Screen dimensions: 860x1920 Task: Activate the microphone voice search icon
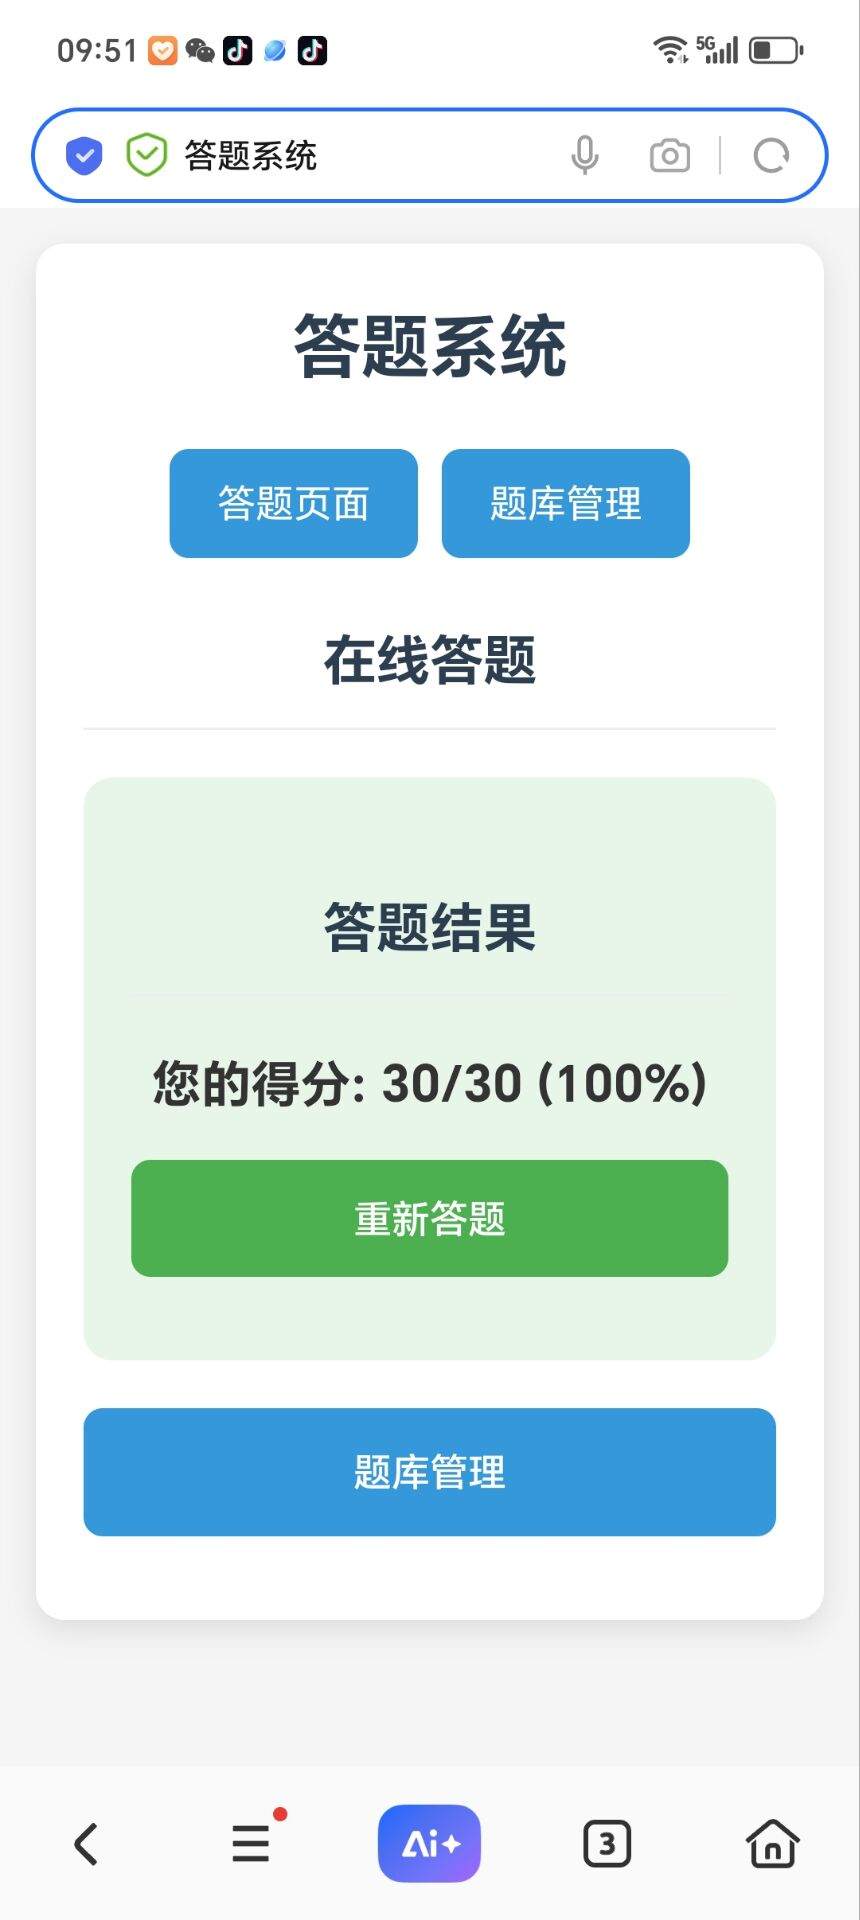click(585, 155)
